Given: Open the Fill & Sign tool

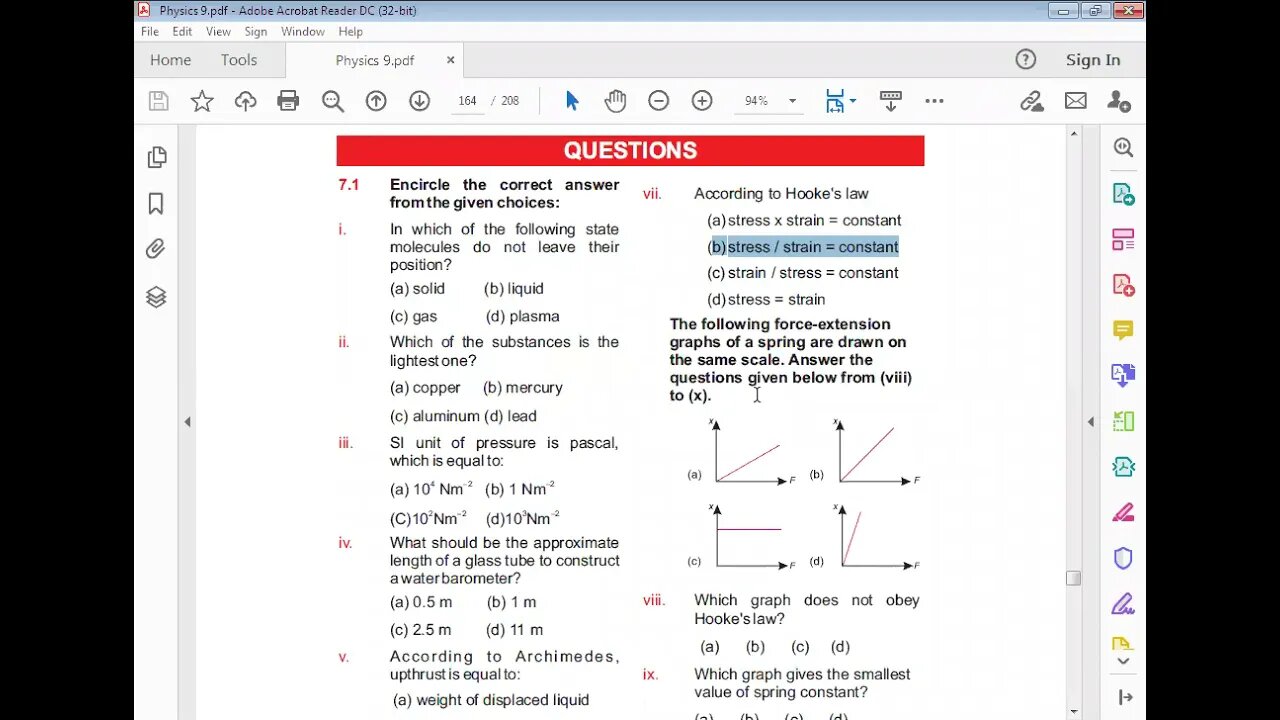Looking at the screenshot, I should 1123,604.
